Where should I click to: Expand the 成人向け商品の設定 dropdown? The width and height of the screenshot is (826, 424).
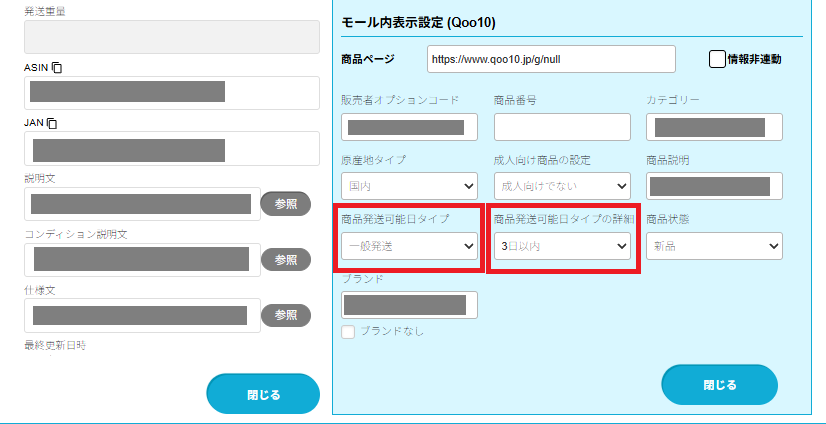562,186
